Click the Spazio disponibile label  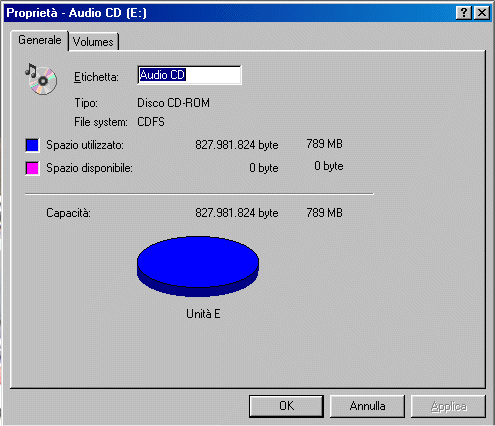coord(89,168)
